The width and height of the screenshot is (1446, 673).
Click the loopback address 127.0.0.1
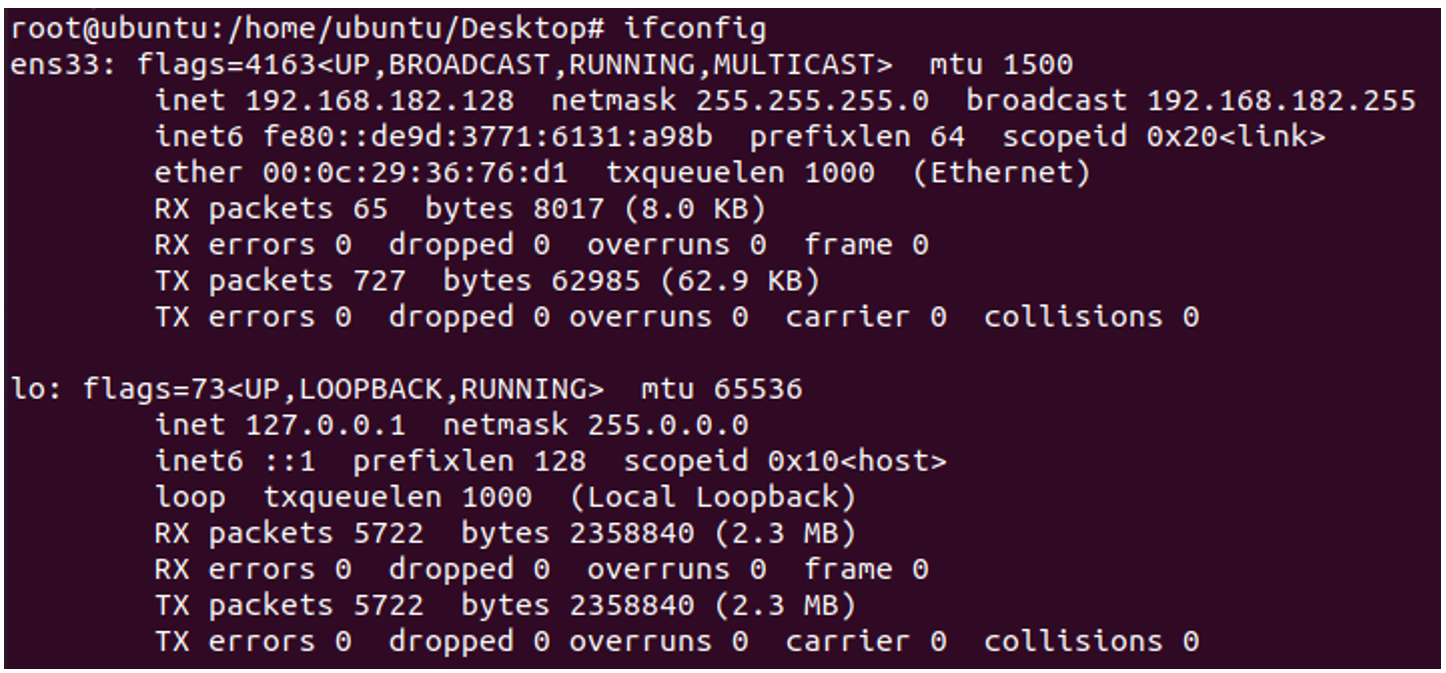[326, 425]
